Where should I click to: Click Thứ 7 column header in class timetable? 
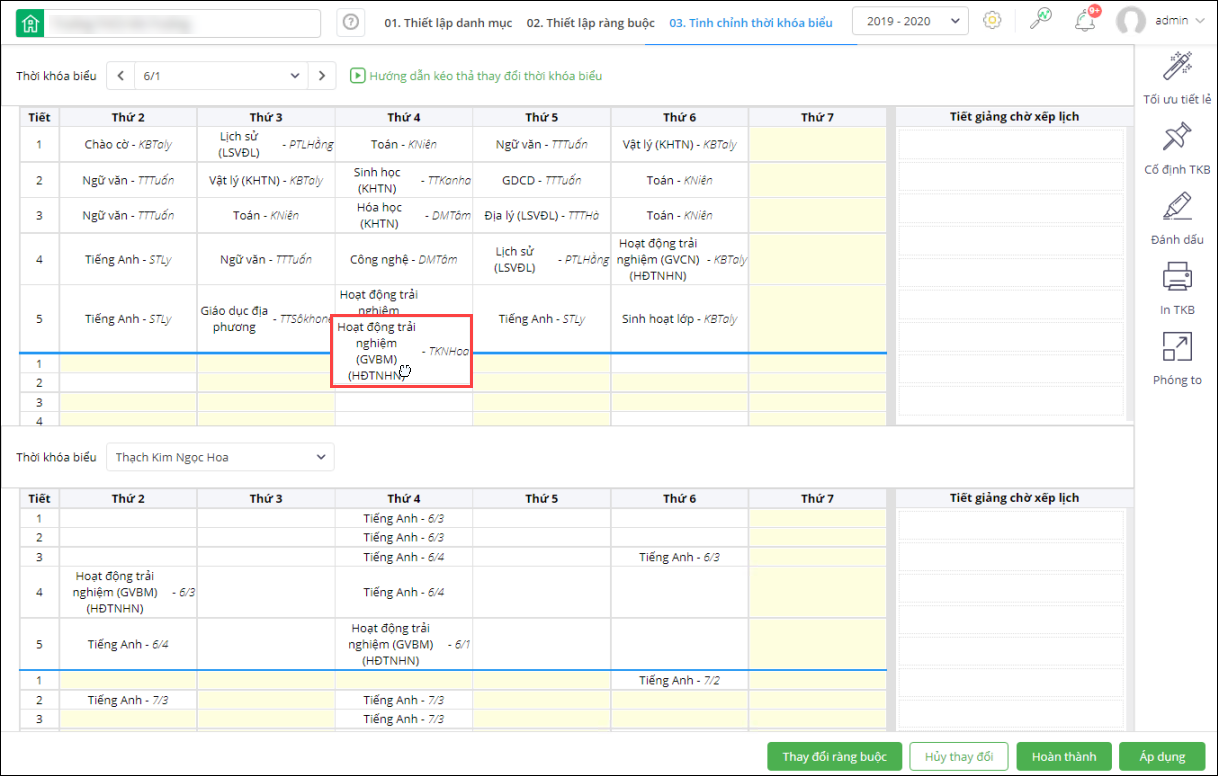[817, 117]
